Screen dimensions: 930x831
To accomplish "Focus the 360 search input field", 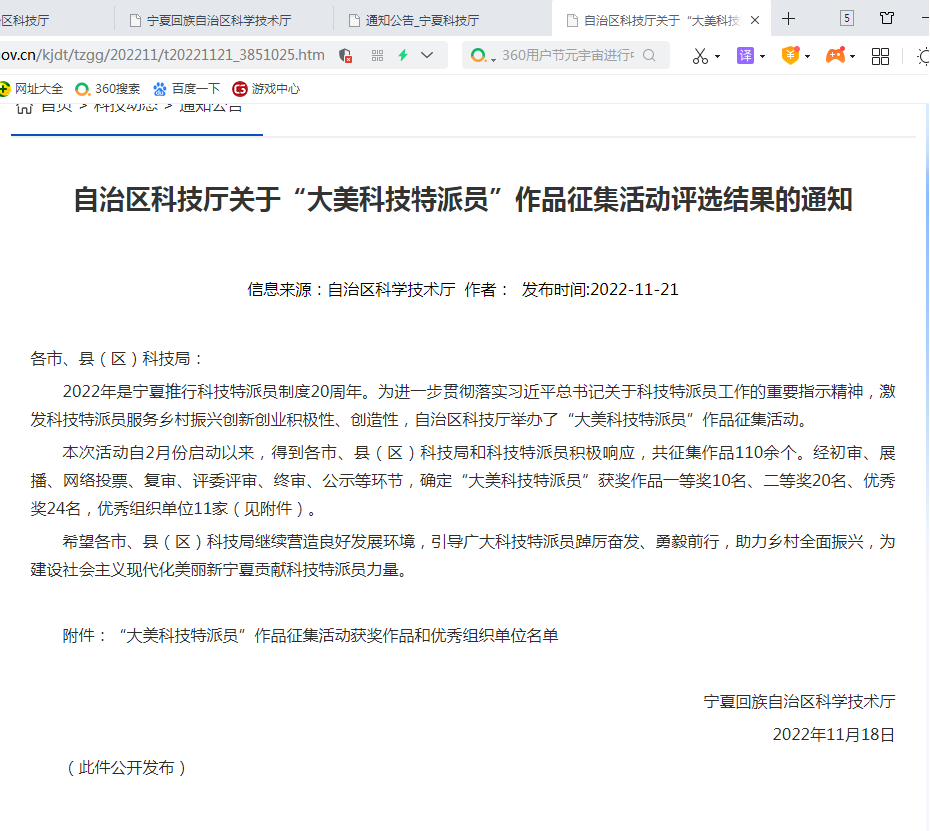I will click(x=568, y=56).
